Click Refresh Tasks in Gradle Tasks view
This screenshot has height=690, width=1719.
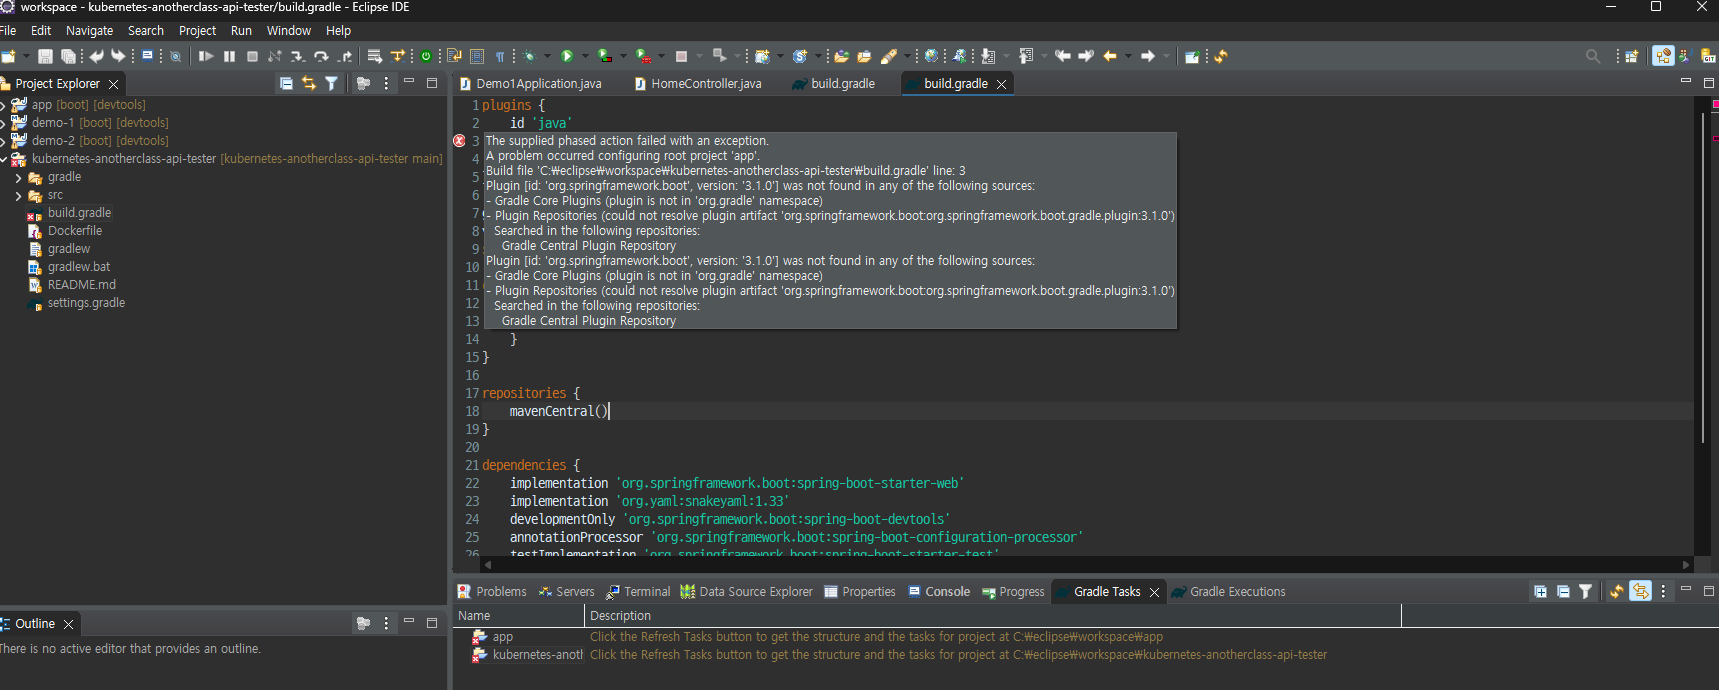pos(1616,592)
